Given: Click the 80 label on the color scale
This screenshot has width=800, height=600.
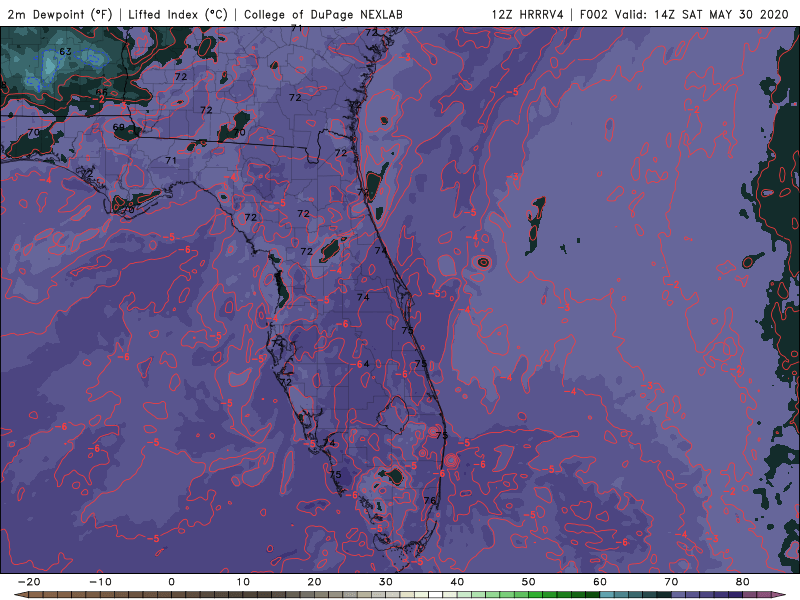Looking at the screenshot, I should tap(743, 582).
